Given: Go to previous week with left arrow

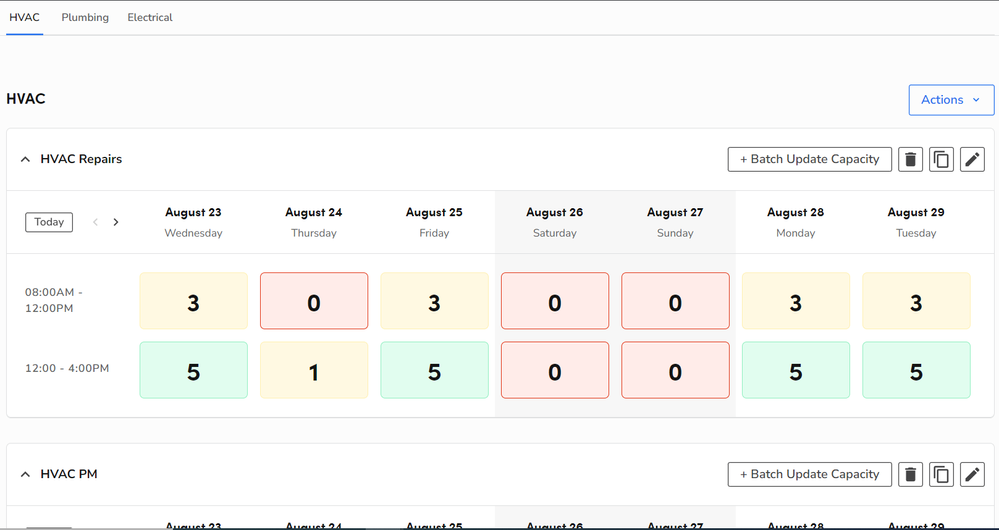Looking at the screenshot, I should coord(96,222).
